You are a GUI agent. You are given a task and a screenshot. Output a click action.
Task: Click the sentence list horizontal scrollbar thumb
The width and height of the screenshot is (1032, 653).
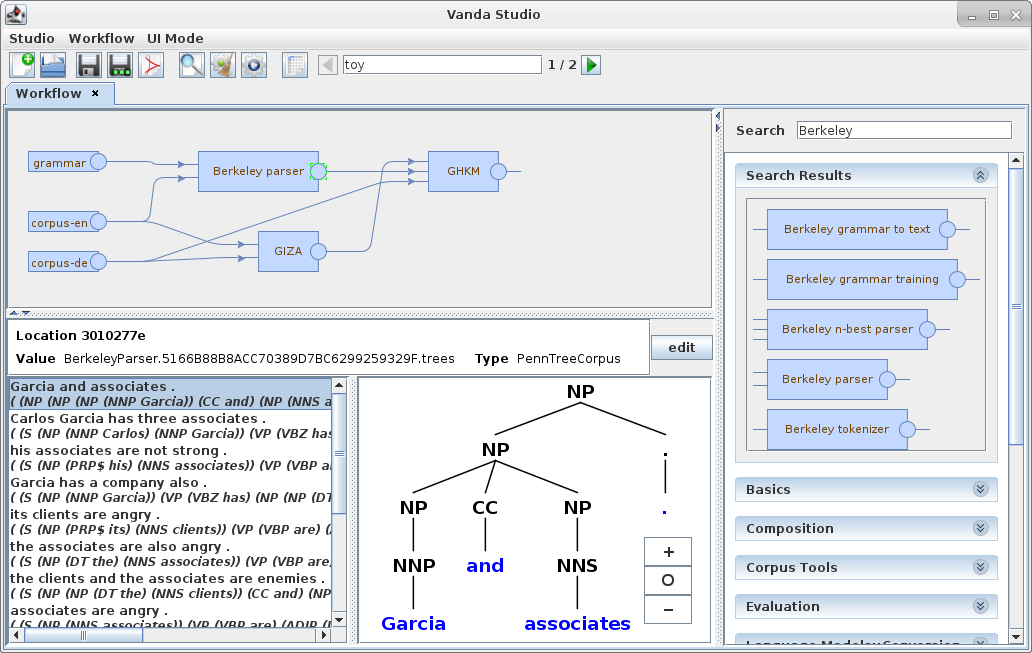point(84,635)
